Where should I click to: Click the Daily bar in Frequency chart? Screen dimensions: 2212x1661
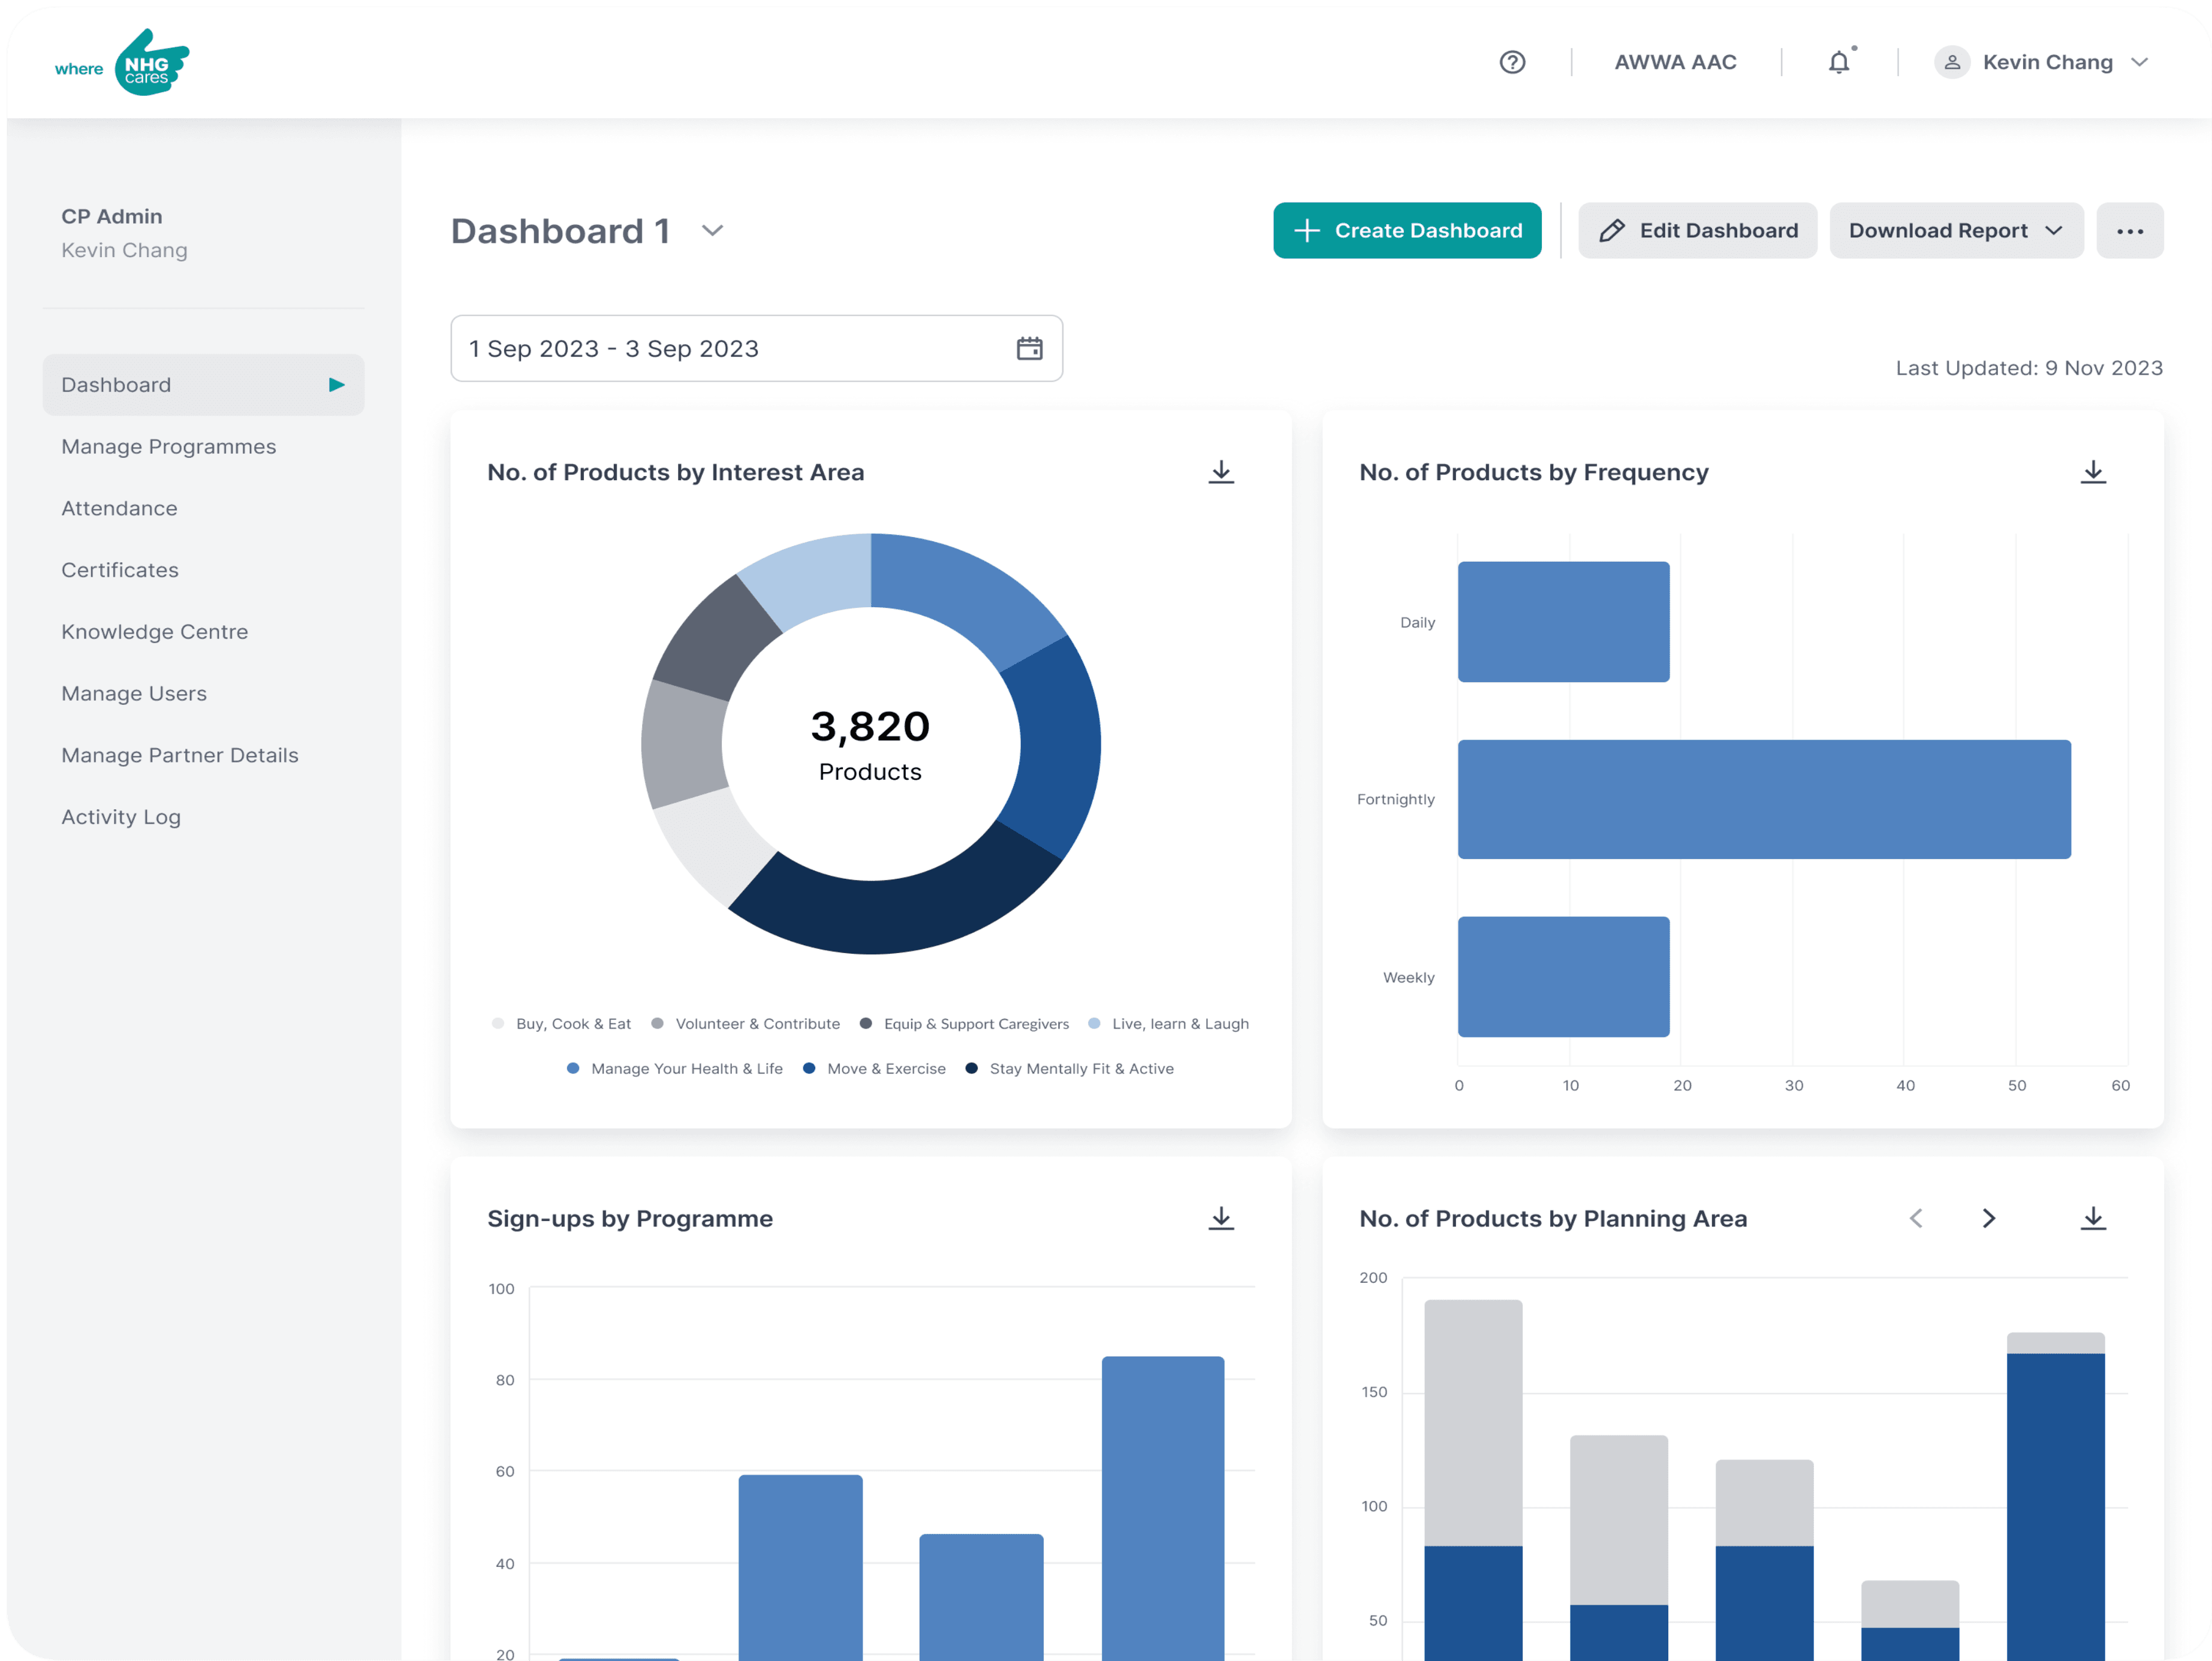tap(1563, 622)
